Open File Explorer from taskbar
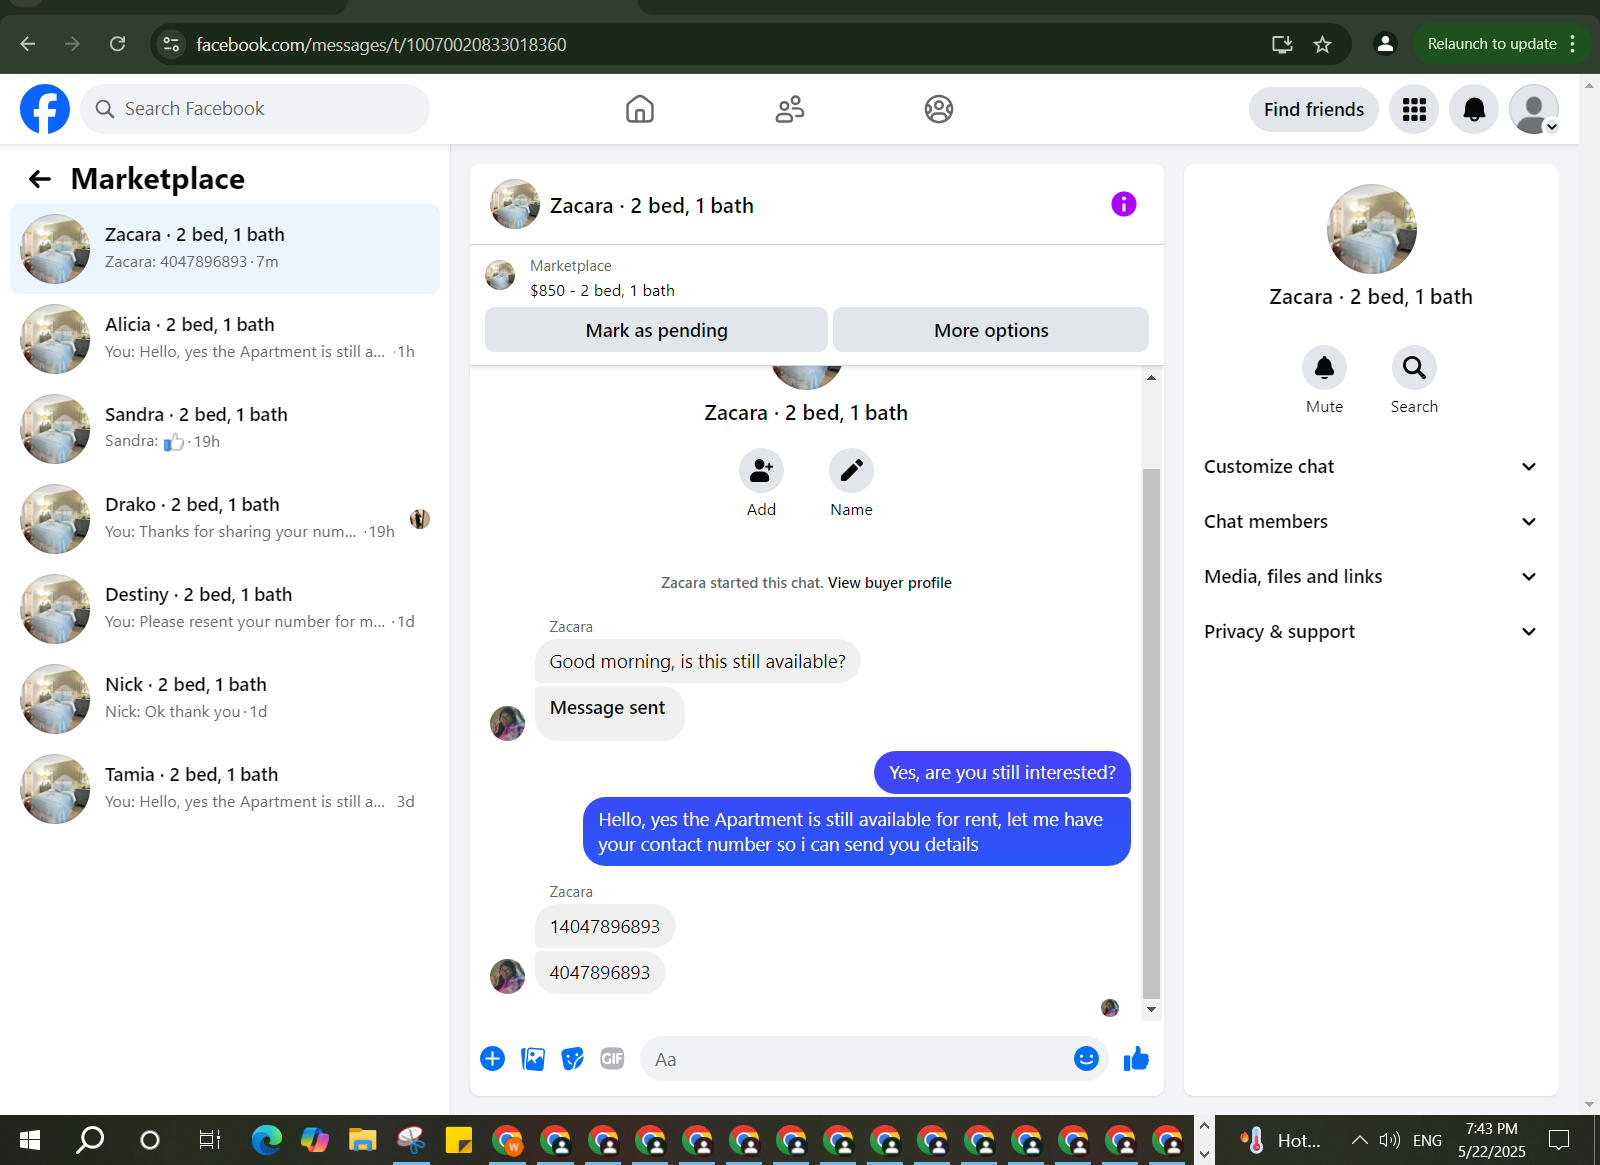Image resolution: width=1600 pixels, height=1165 pixels. 362,1140
